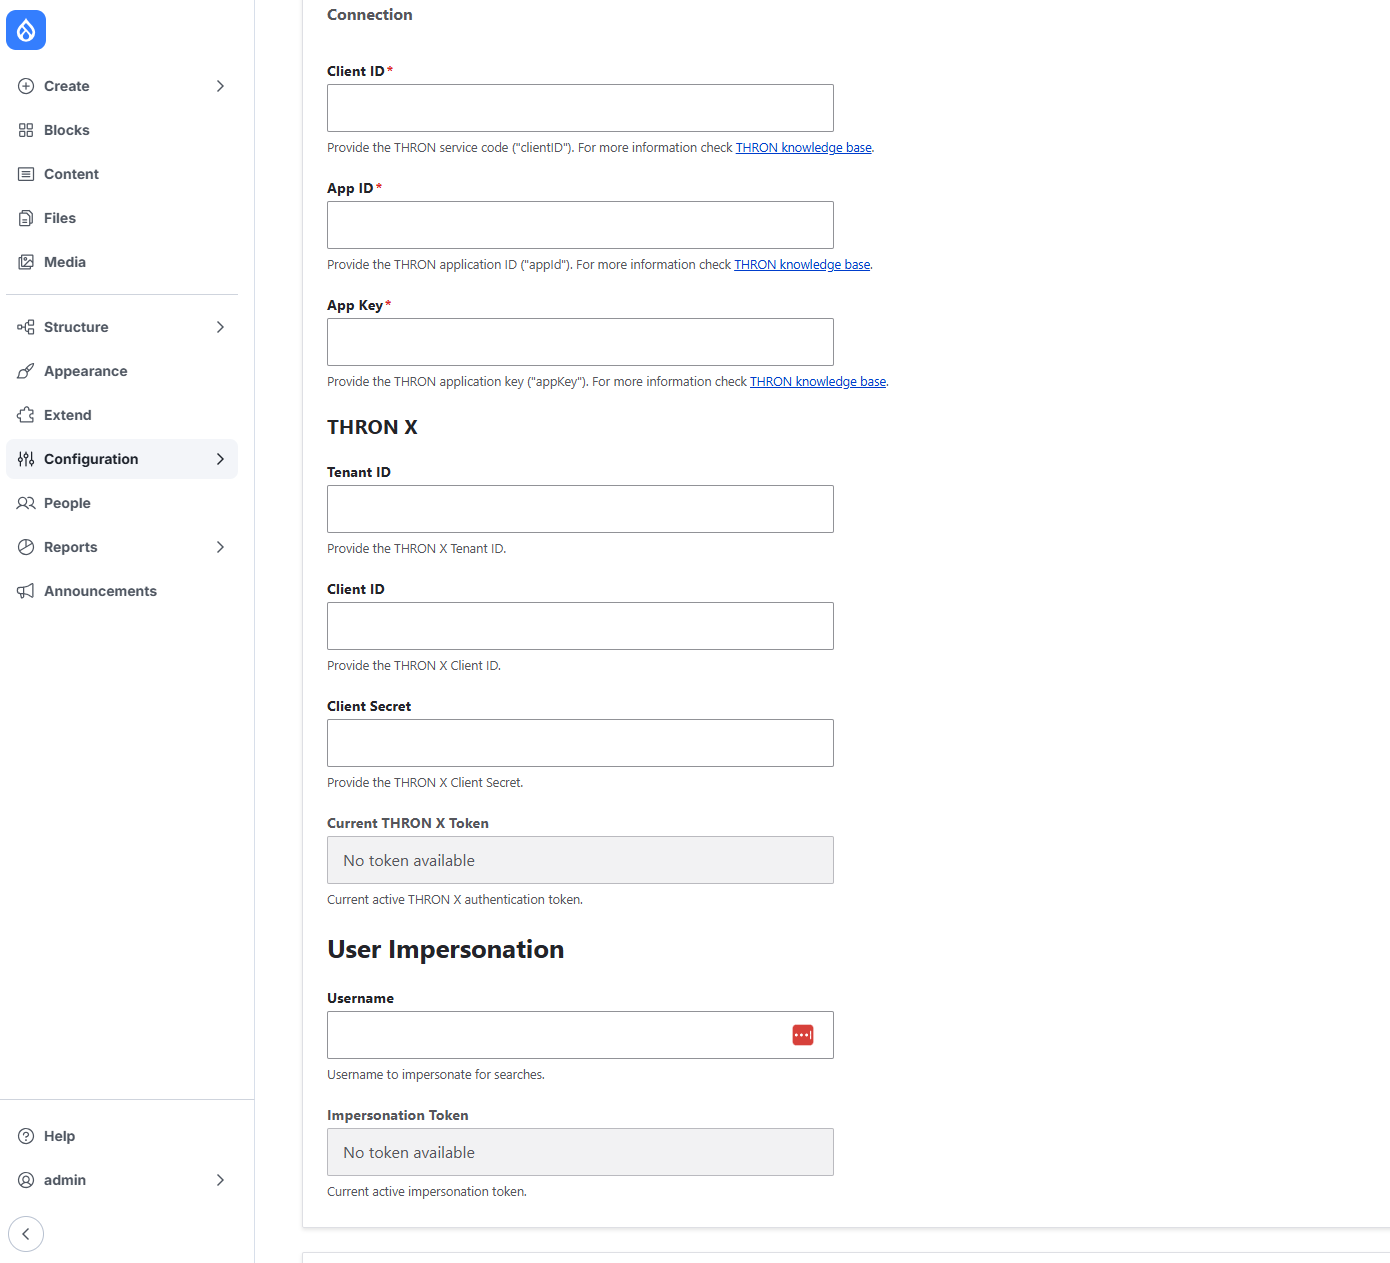Expand the Configuration submenu chevron
This screenshot has width=1390, height=1263.
(x=220, y=459)
